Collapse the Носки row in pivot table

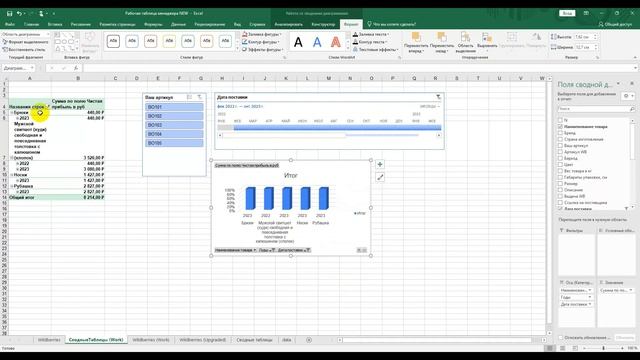(11, 175)
